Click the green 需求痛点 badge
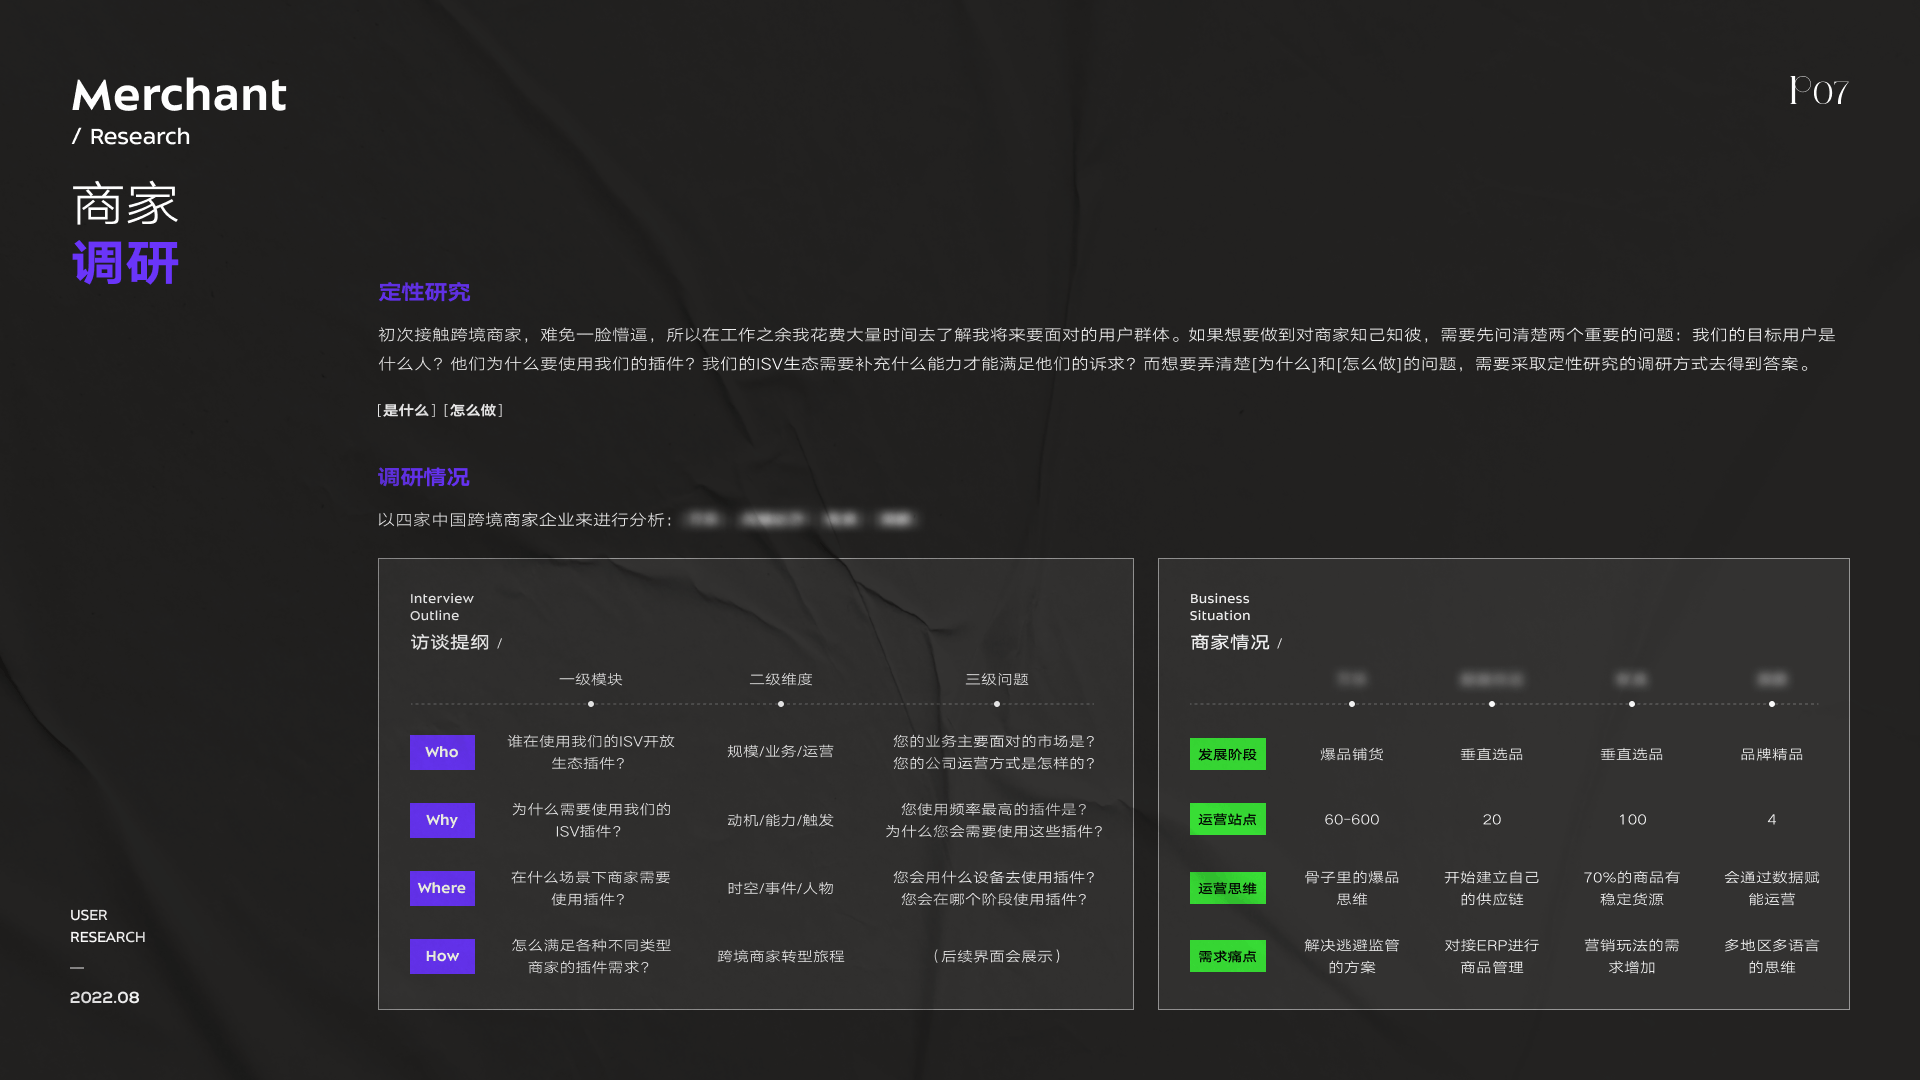The height and width of the screenshot is (1080, 1920). click(1227, 956)
